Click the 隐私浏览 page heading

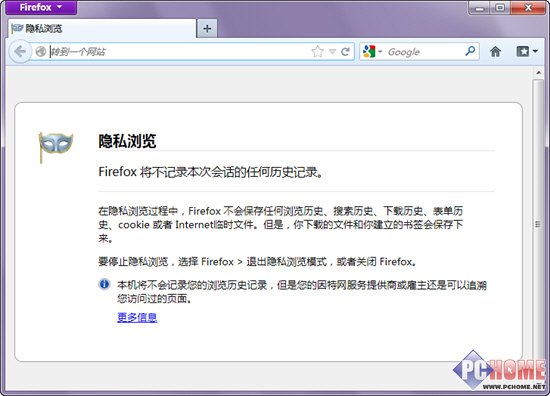tap(127, 141)
